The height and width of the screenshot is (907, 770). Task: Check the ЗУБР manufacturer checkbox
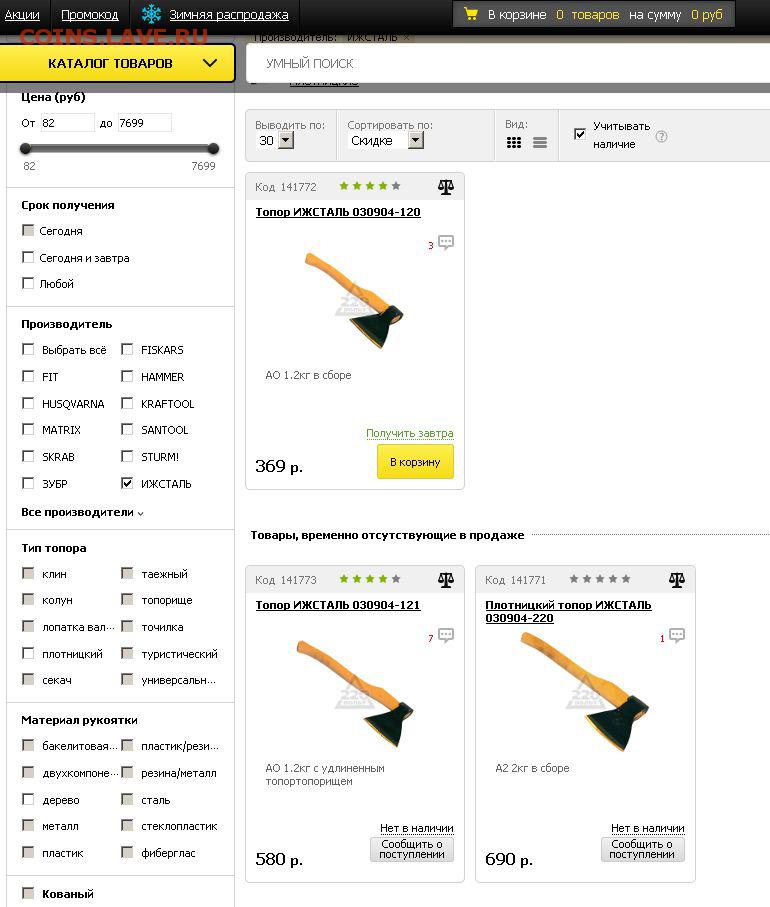coord(28,483)
